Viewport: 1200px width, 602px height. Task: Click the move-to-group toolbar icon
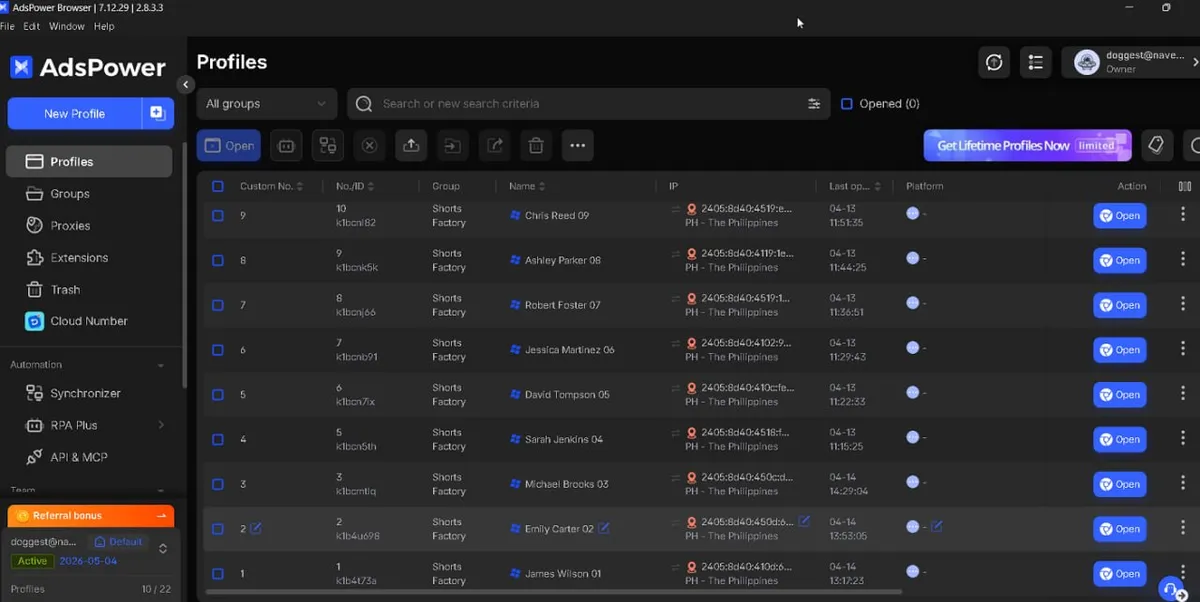[453, 146]
